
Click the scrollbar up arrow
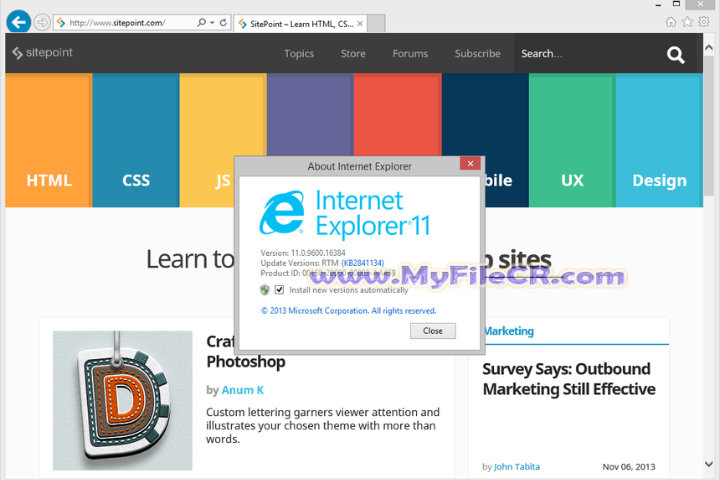coord(709,48)
